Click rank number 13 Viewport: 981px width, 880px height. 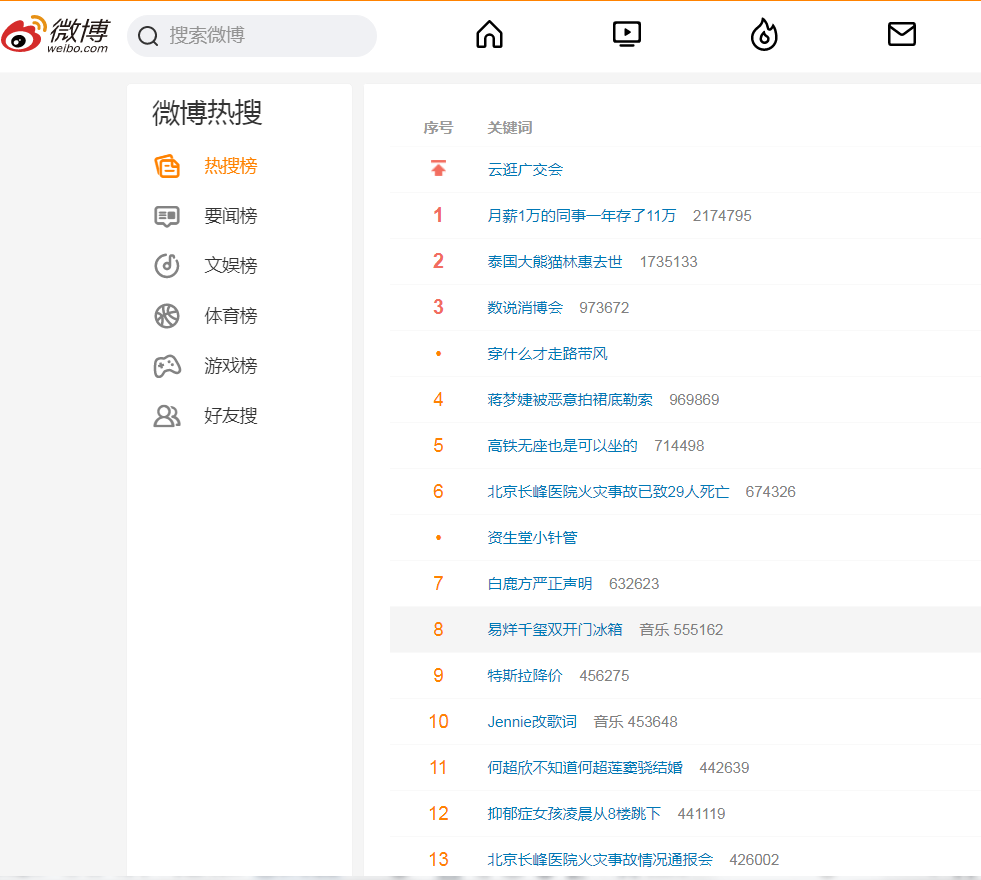(438, 859)
